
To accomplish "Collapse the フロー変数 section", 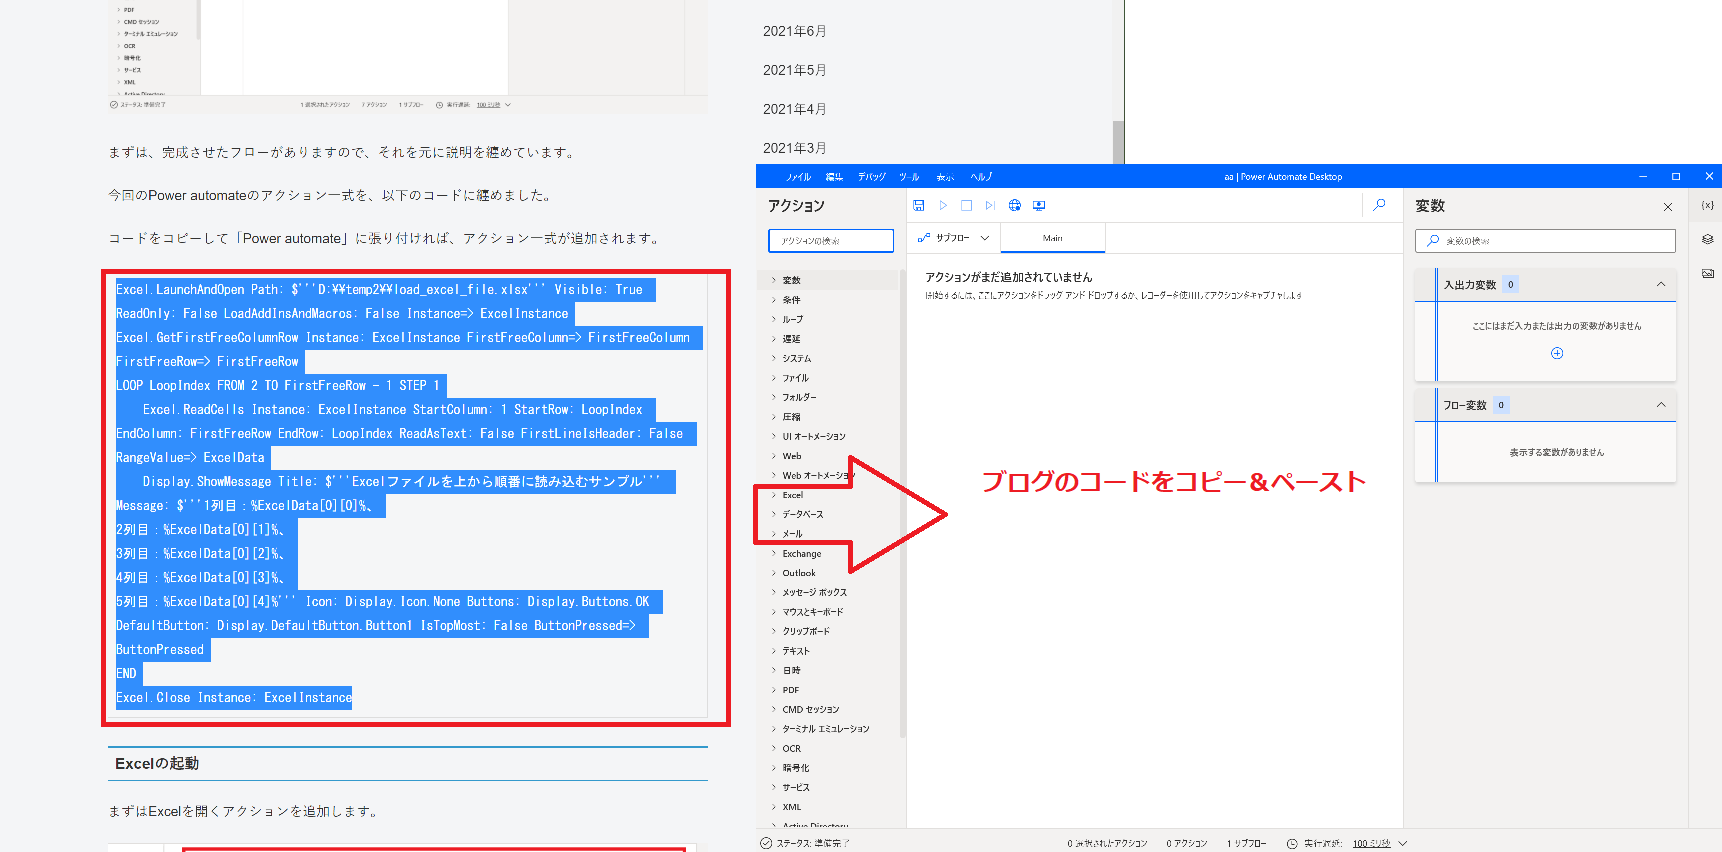I will coord(1661,405).
